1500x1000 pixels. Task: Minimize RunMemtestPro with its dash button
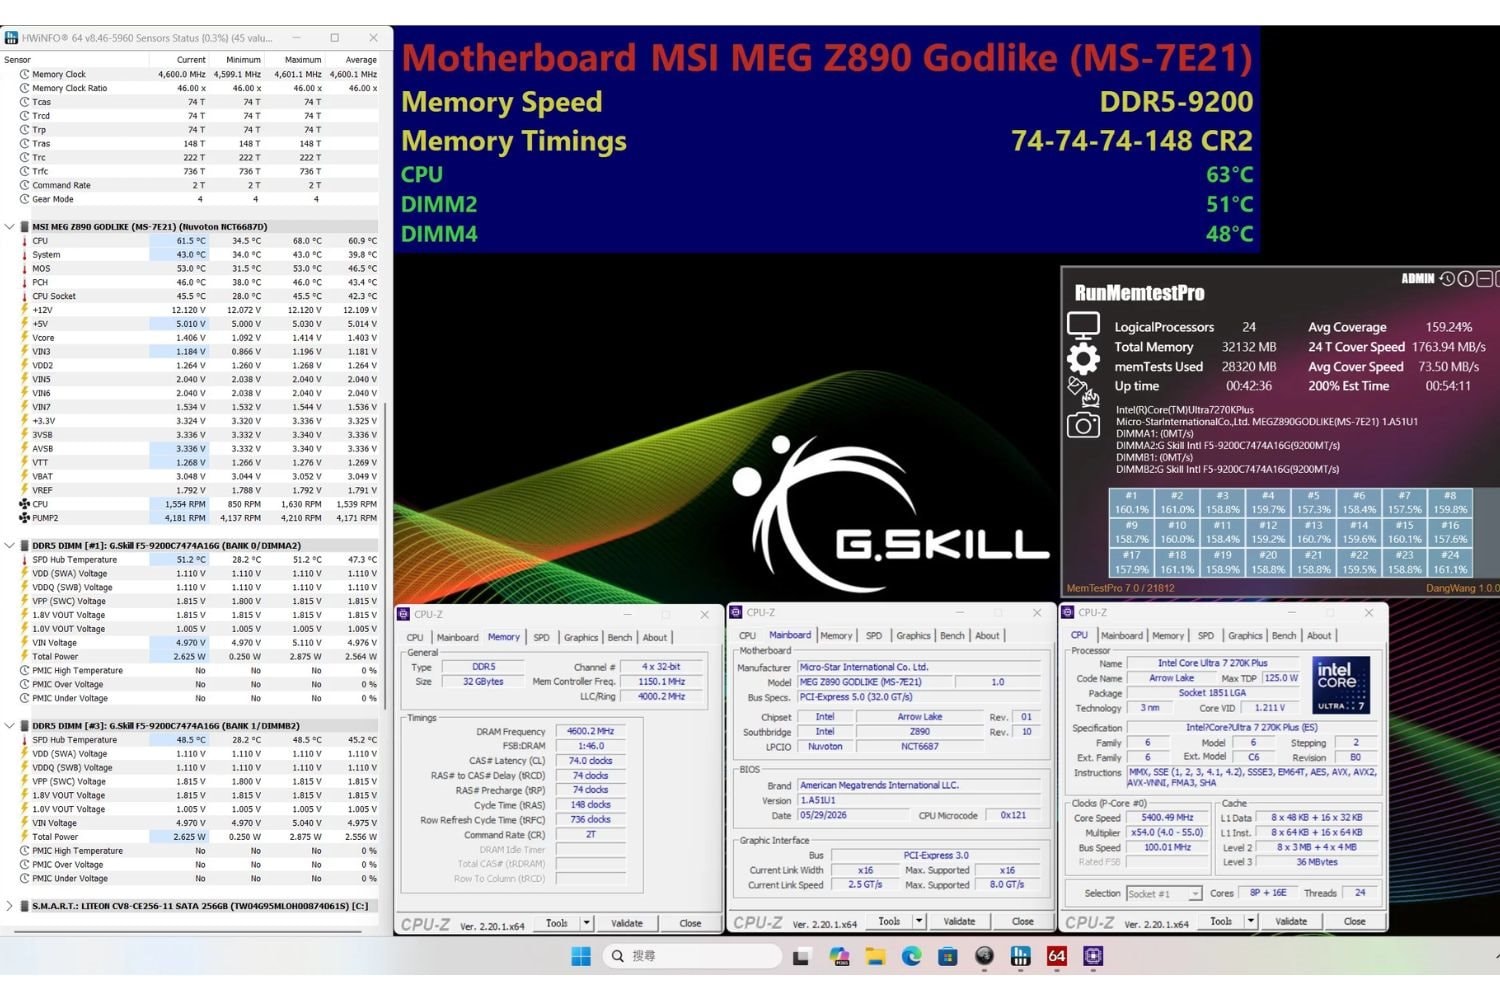[1484, 279]
